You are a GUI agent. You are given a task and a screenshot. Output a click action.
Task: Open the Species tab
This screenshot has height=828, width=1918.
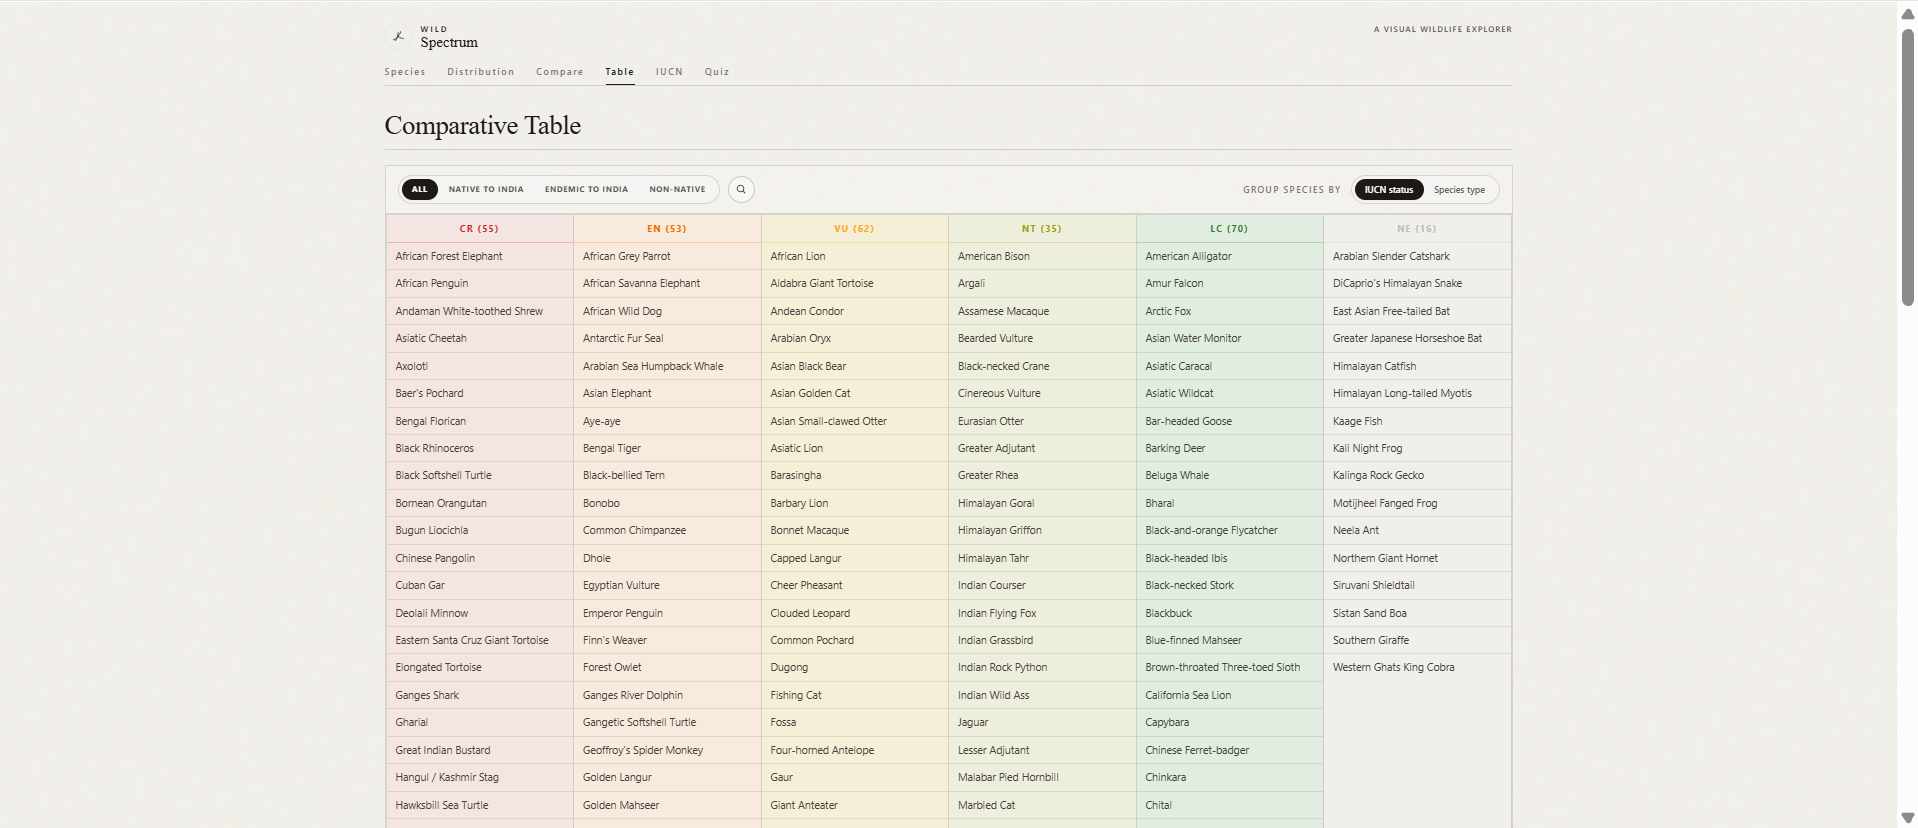[x=405, y=72]
